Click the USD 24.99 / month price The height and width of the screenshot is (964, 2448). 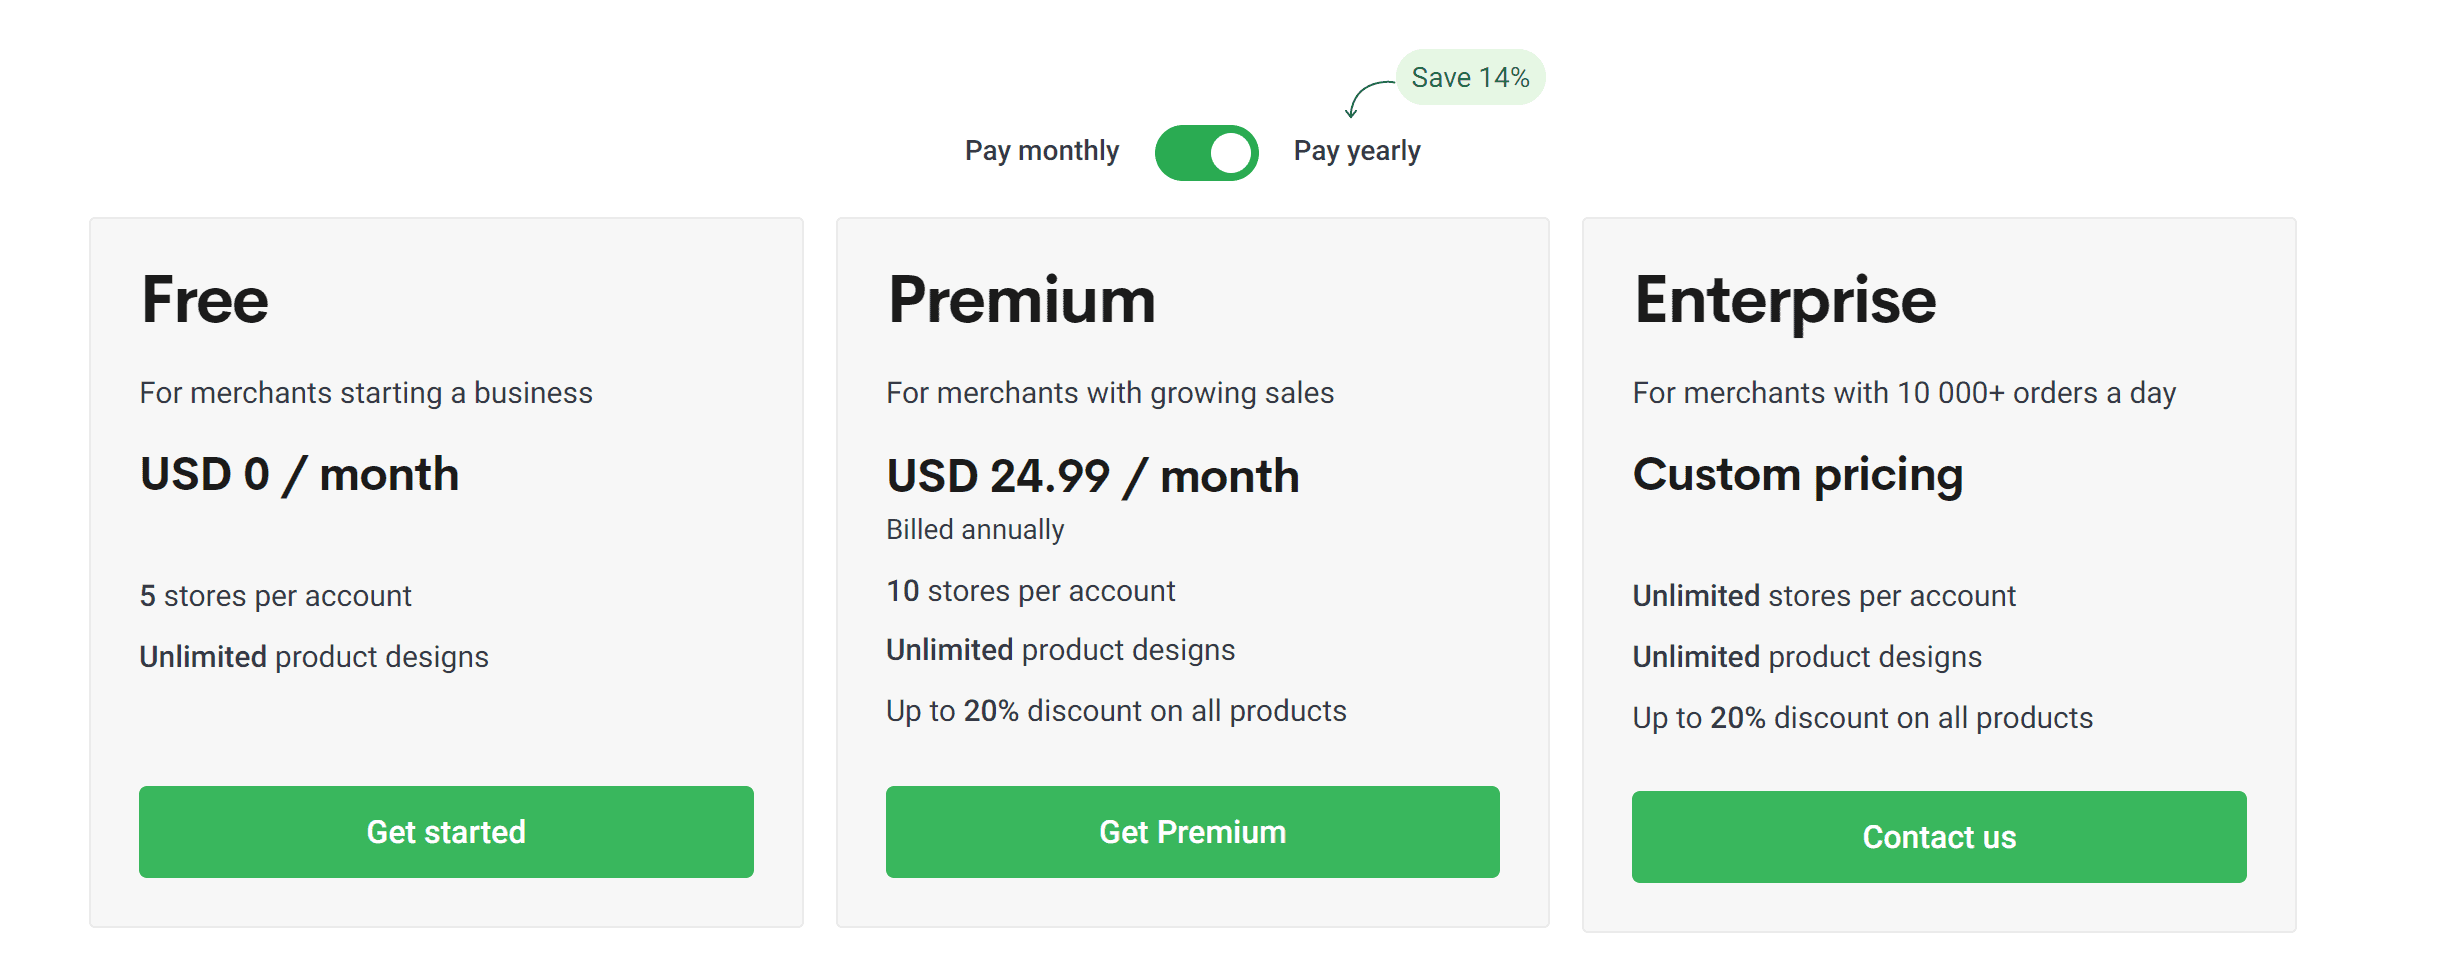tap(1092, 476)
